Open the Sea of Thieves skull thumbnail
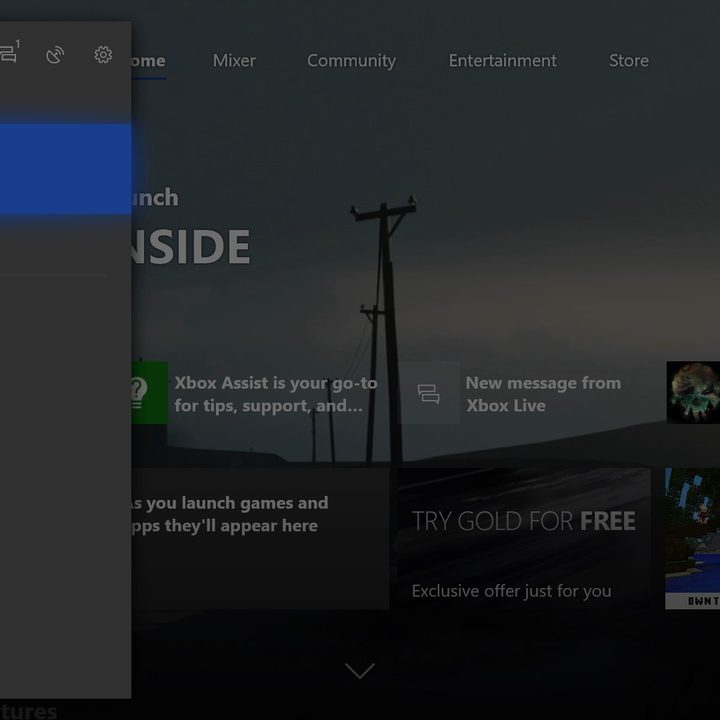 click(x=693, y=393)
